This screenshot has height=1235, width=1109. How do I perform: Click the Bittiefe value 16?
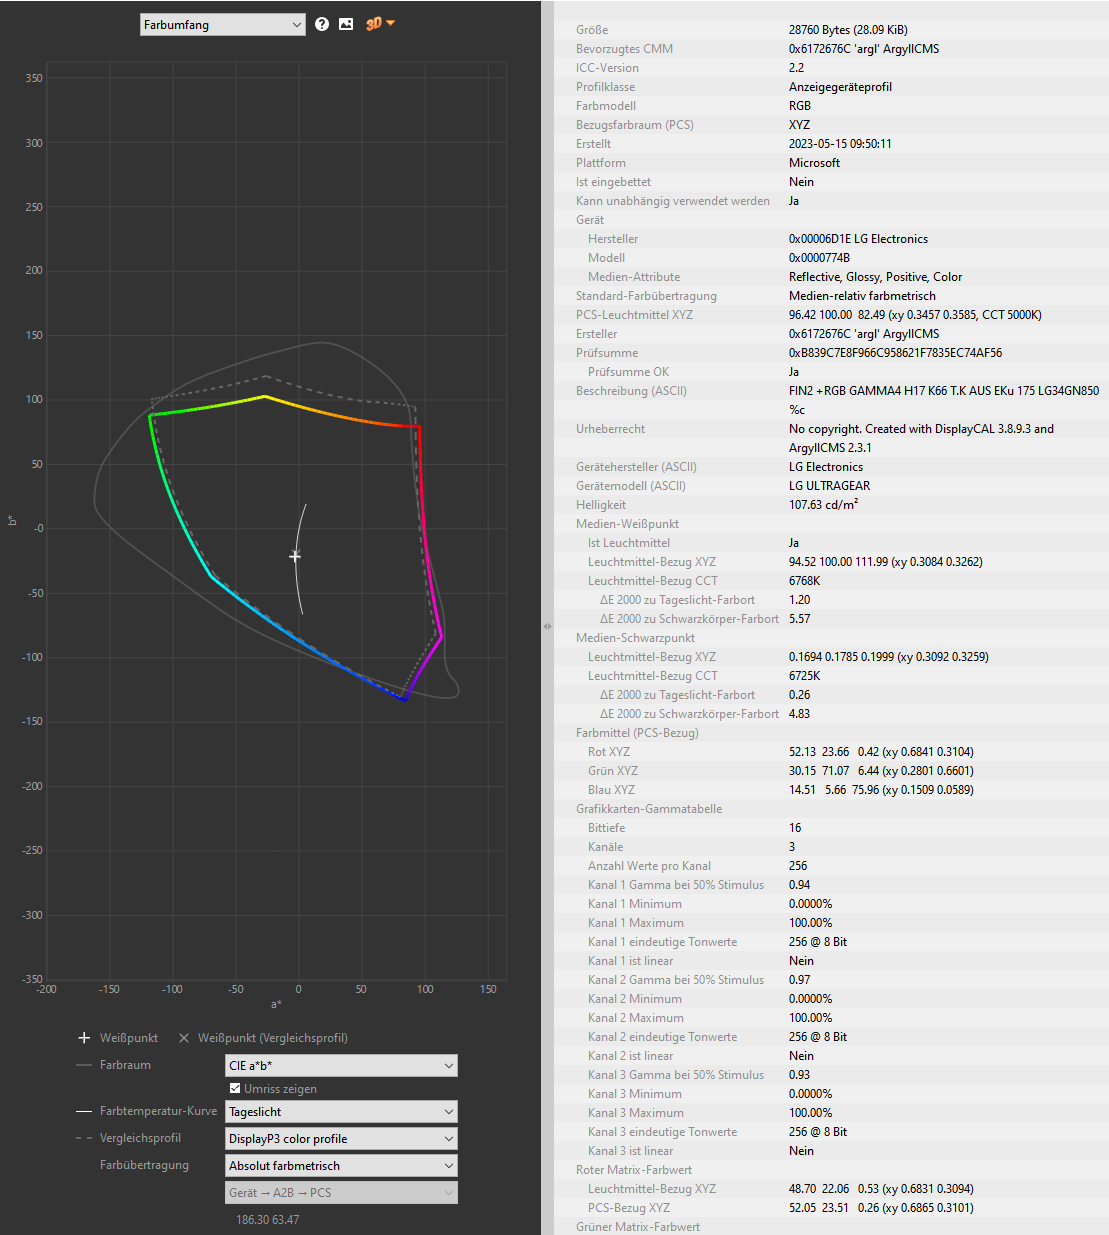[x=795, y=828]
